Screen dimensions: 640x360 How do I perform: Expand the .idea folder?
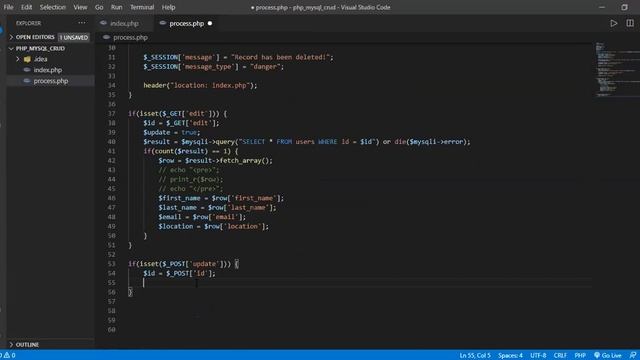tap(18, 59)
